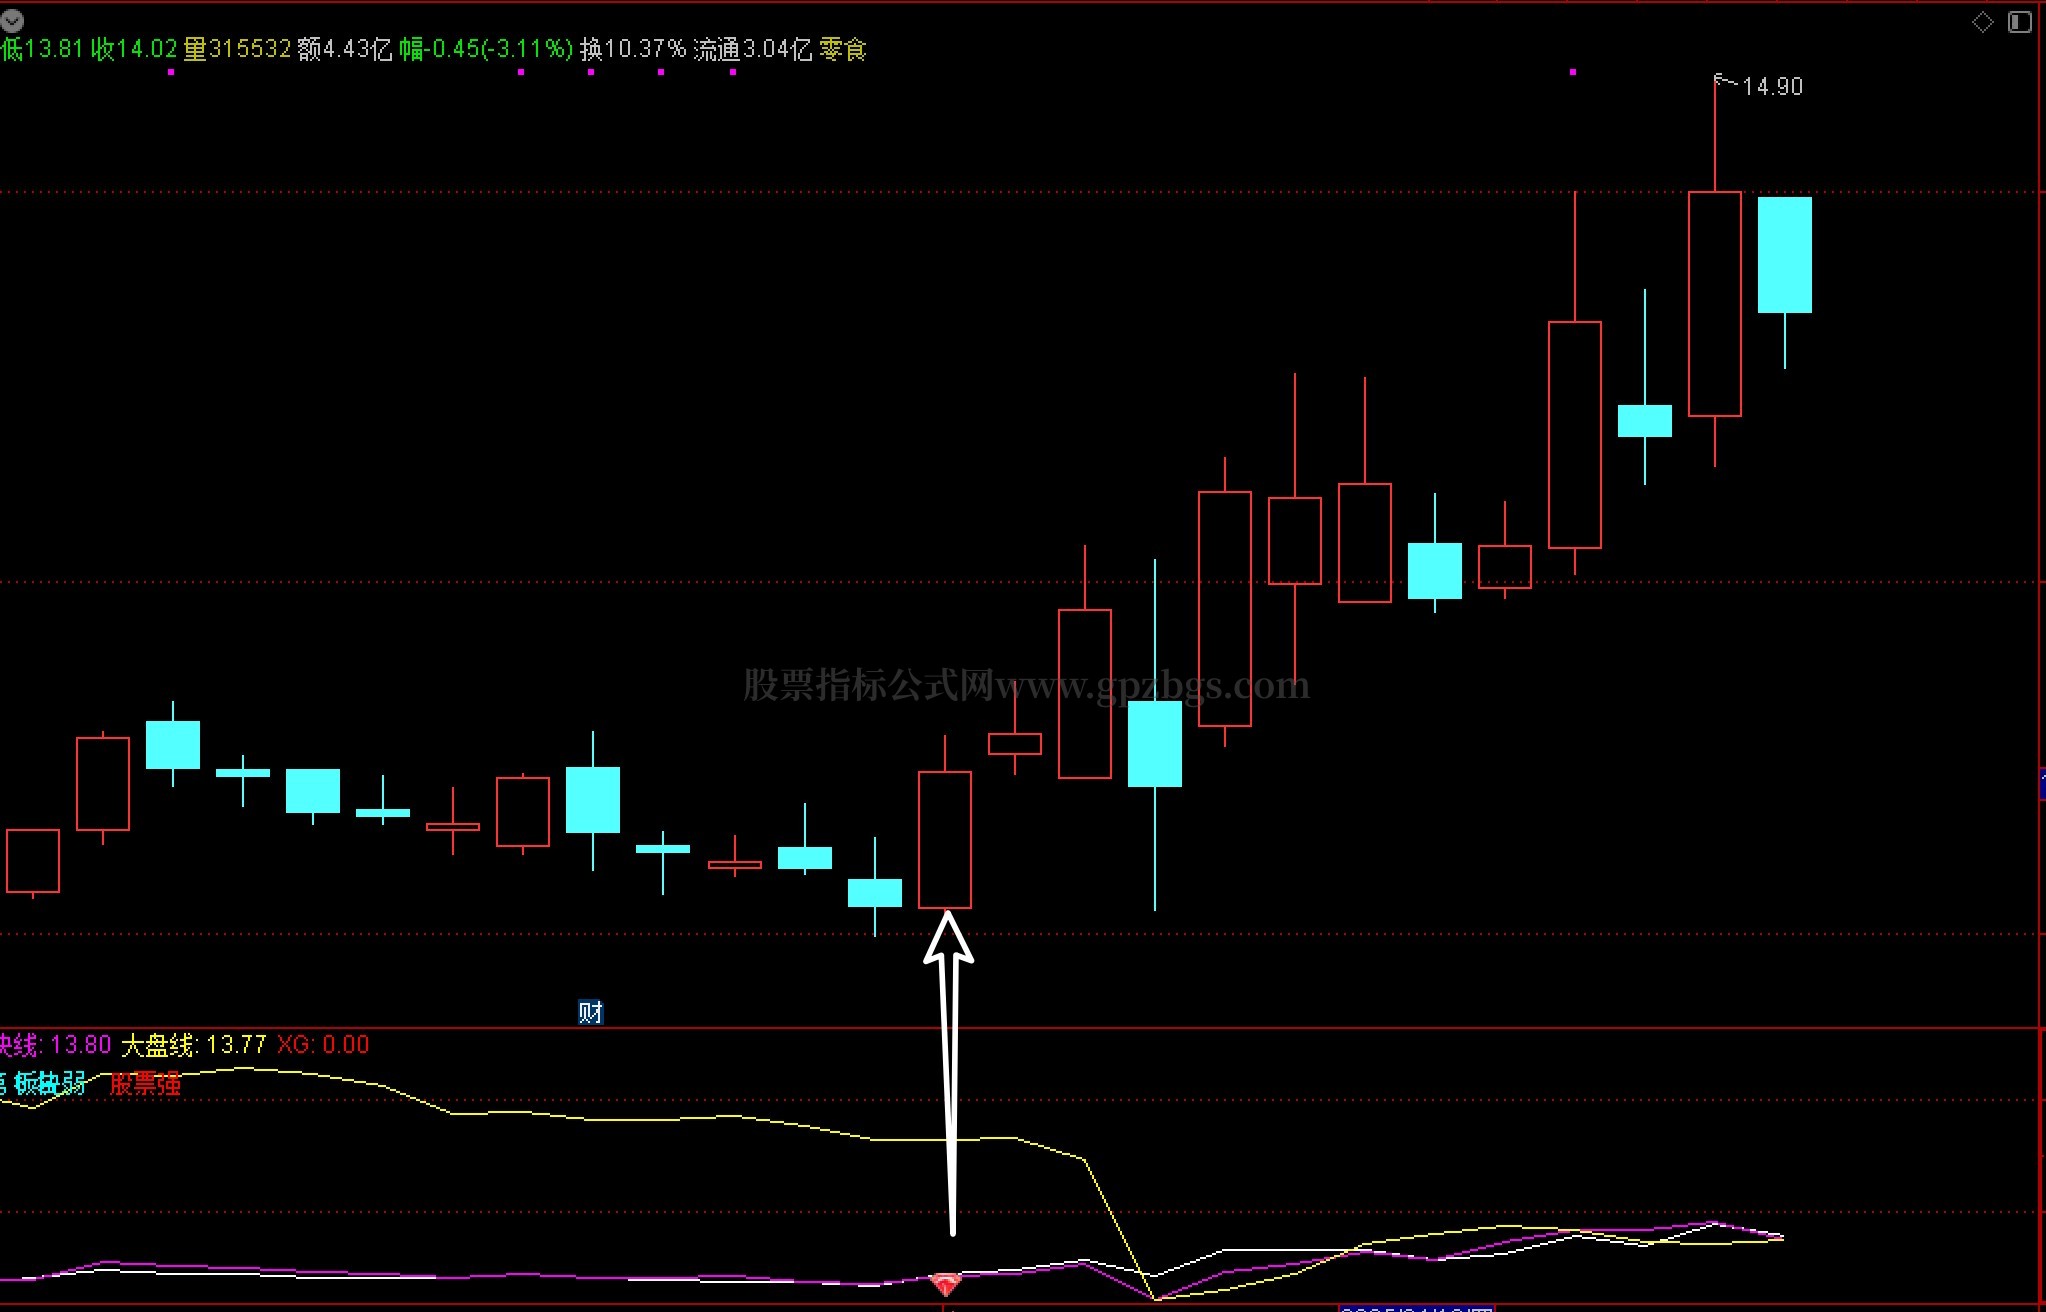The height and width of the screenshot is (1312, 2046).
Task: Select the last cyan candlestick on right
Action: coord(1785,255)
